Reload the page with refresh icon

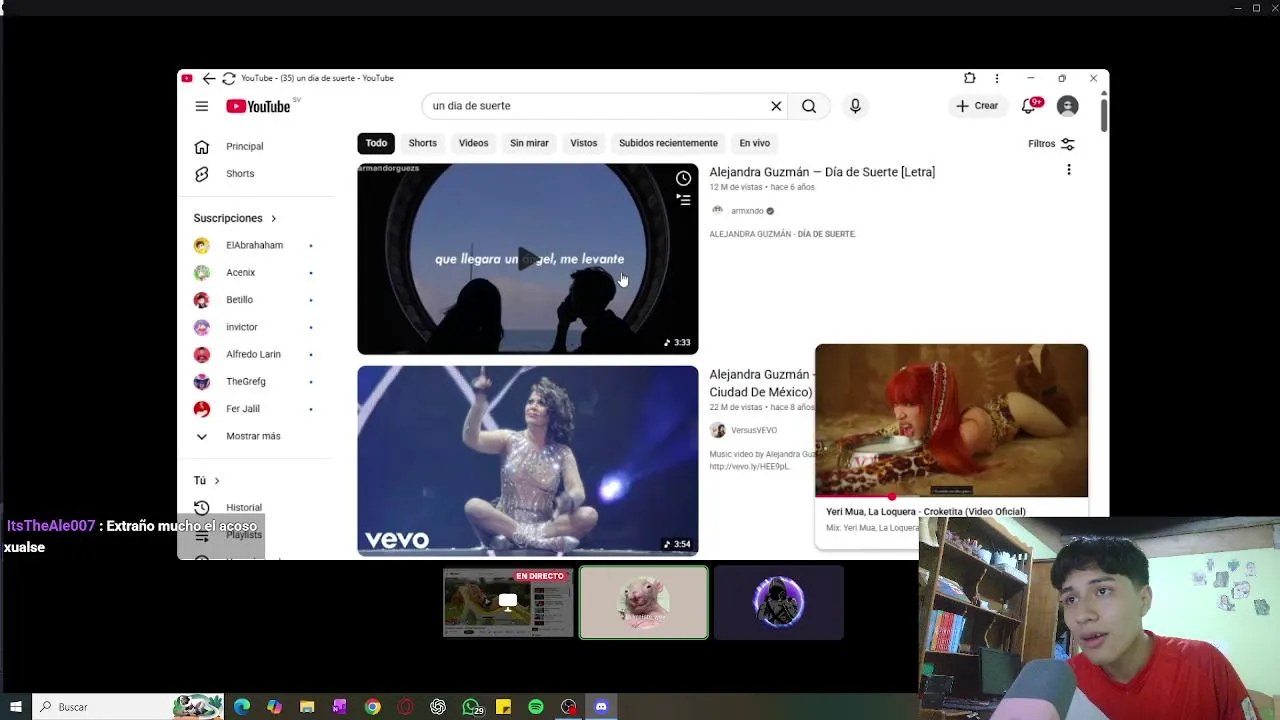point(229,78)
